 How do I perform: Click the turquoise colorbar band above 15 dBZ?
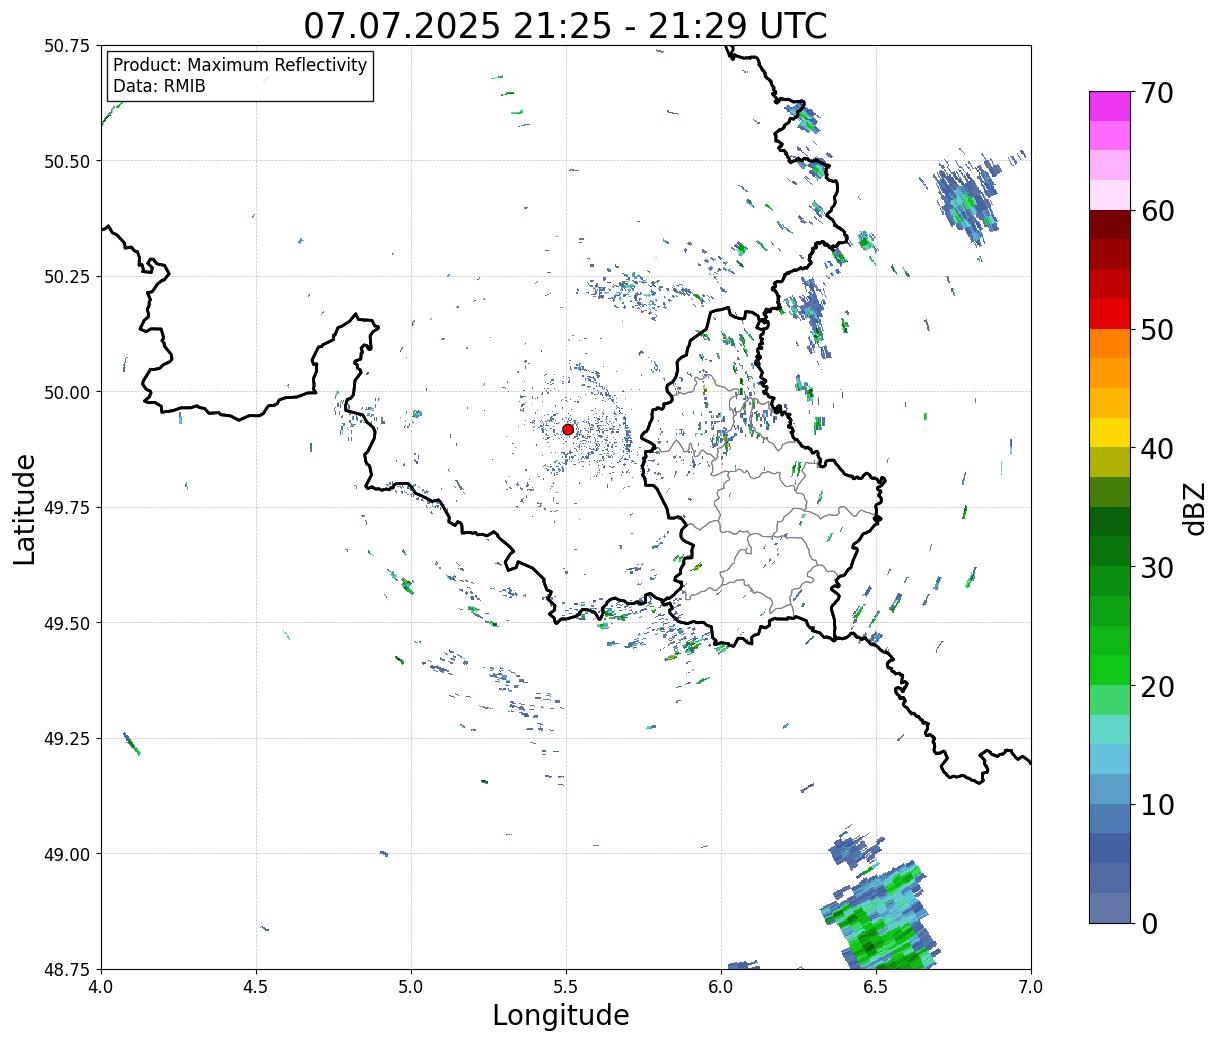[1109, 729]
